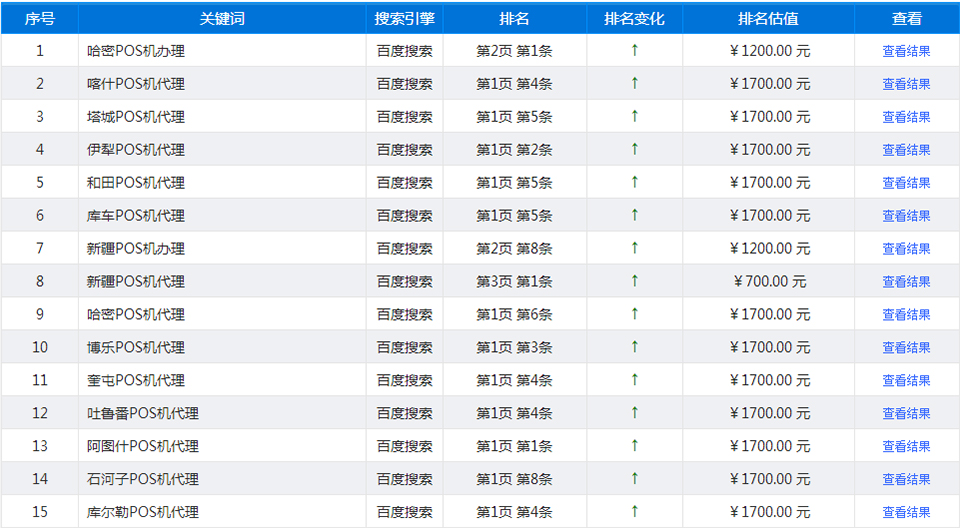
Task: Click the rank-change arrow for 博乐POS机代理
Action: tap(634, 347)
